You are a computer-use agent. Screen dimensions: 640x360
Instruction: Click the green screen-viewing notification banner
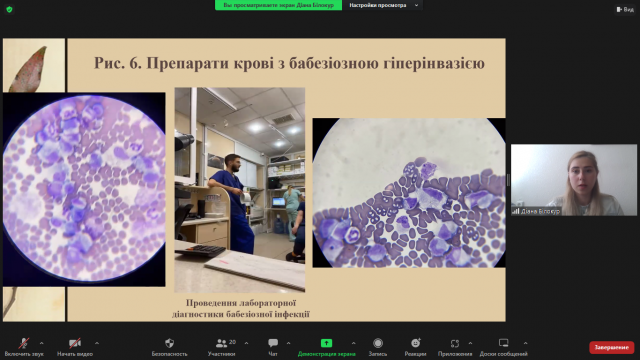point(278,5)
